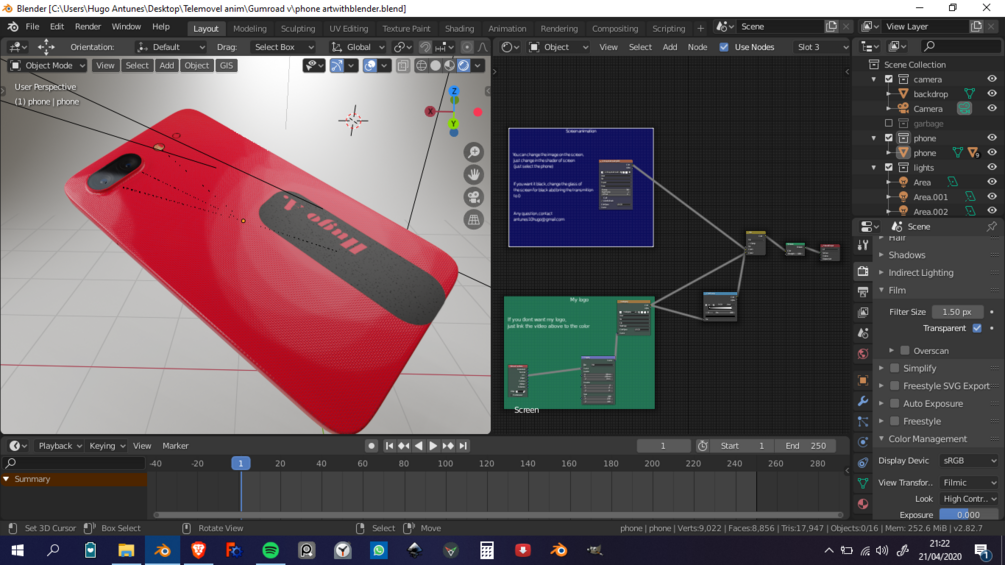Open the Display Device sRGB dropdown

click(969, 461)
